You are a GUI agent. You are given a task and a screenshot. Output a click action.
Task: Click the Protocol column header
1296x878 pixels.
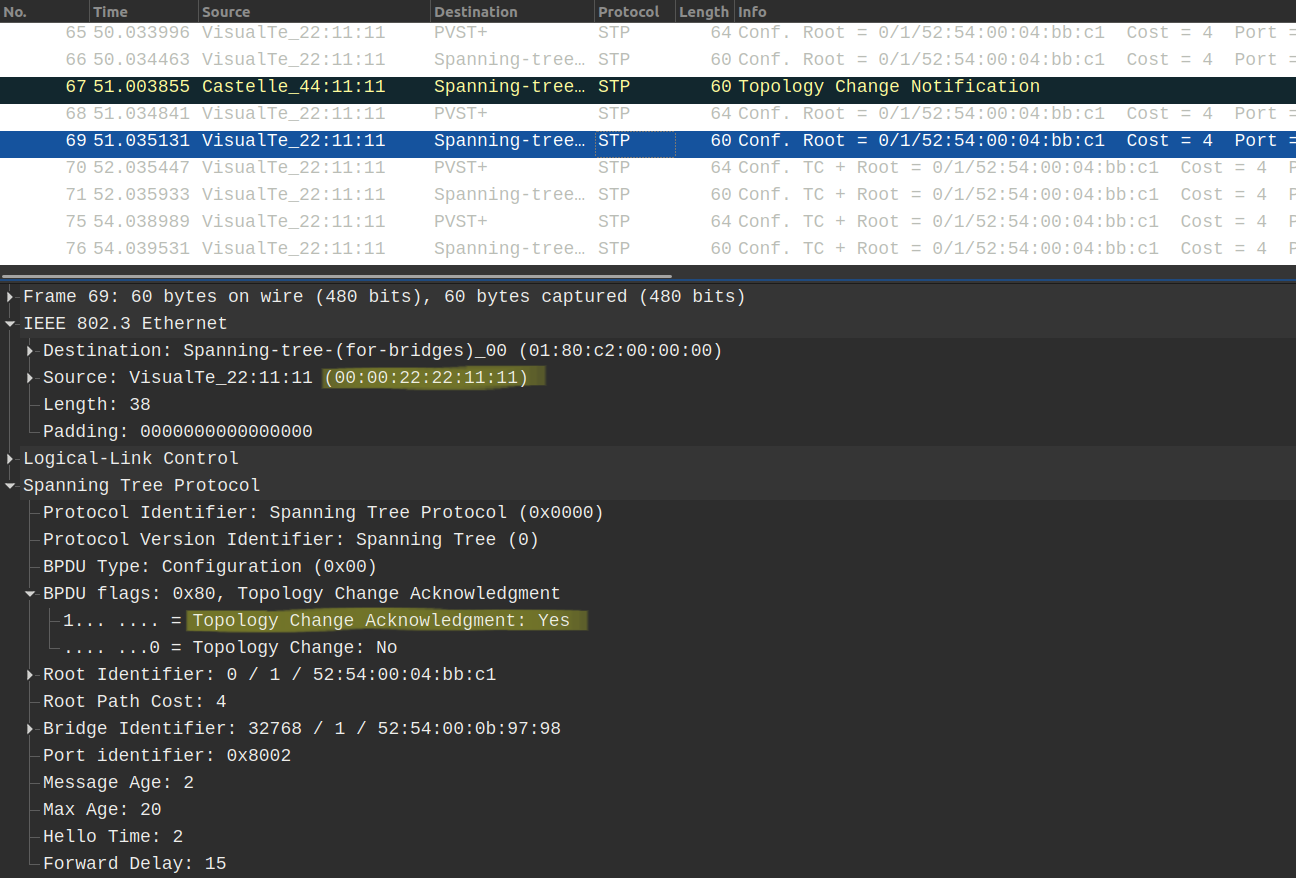tap(628, 12)
